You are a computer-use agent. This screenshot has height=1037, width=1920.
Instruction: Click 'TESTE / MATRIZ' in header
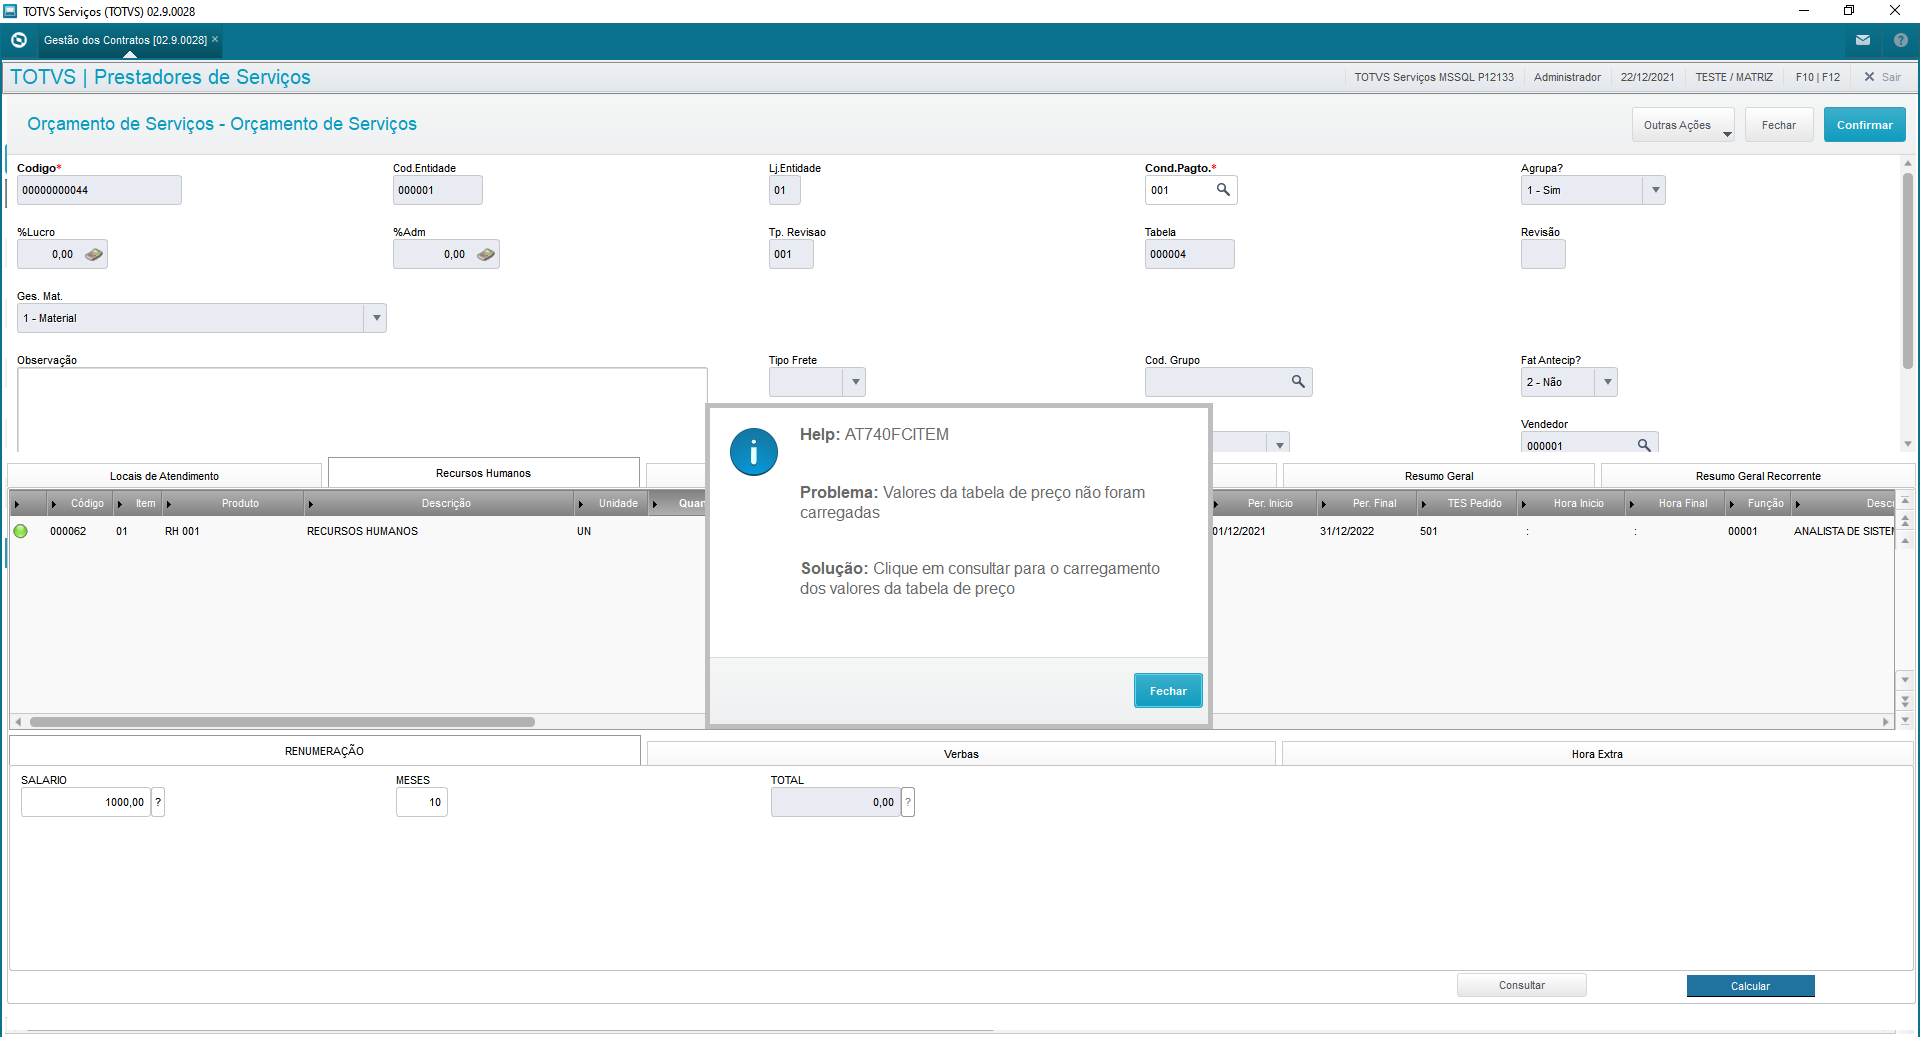(x=1734, y=77)
